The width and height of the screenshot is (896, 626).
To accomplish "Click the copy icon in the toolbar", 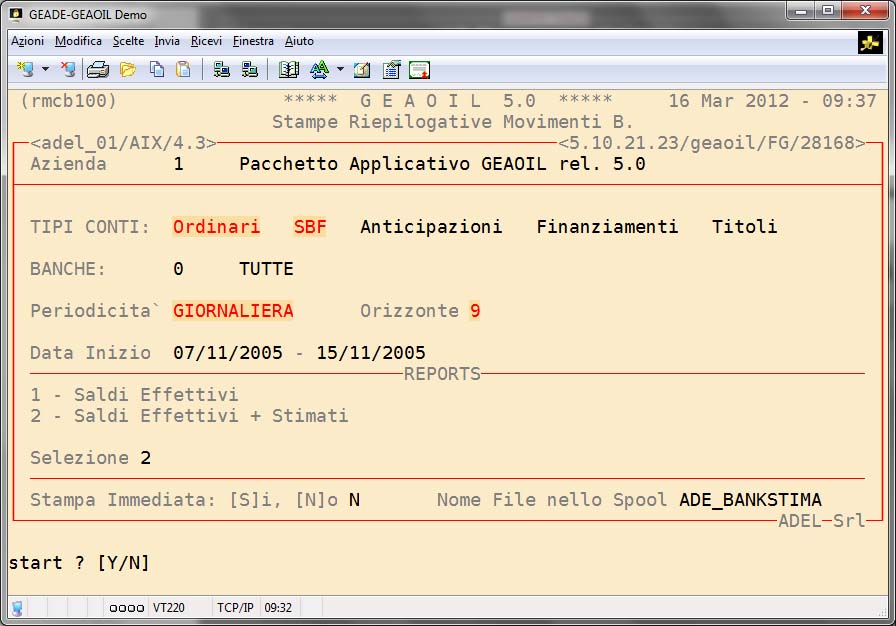I will pyautogui.click(x=156, y=70).
